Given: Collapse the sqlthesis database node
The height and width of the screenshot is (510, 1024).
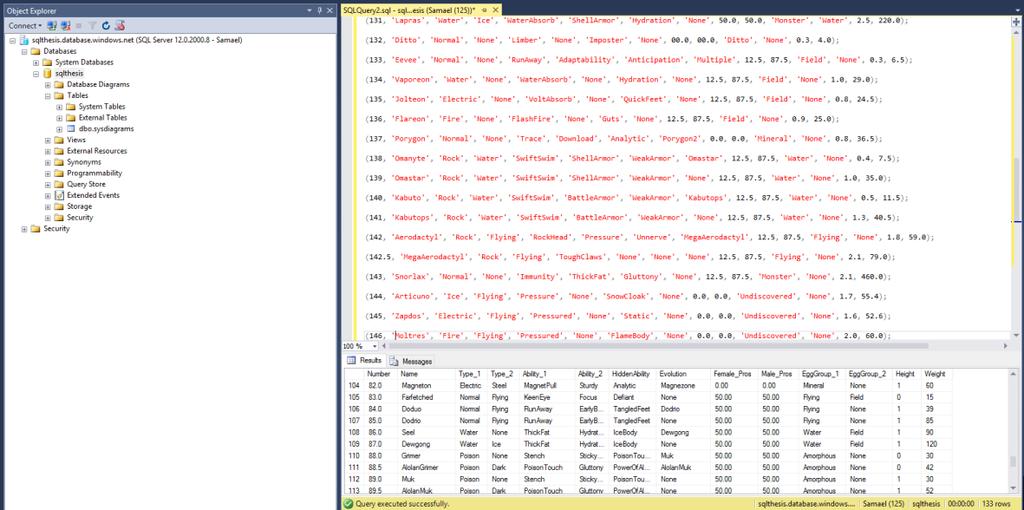Looking at the screenshot, I should pyautogui.click(x=37, y=73).
